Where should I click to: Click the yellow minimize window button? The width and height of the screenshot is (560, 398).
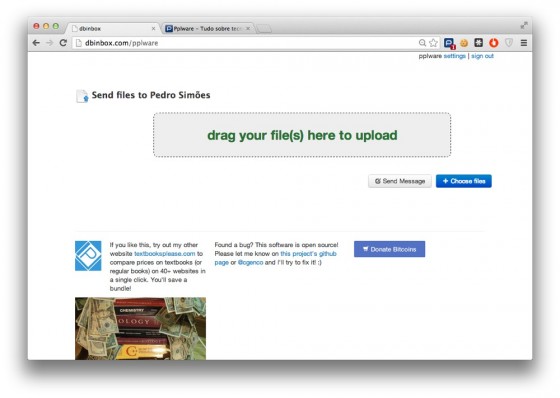(x=46, y=26)
